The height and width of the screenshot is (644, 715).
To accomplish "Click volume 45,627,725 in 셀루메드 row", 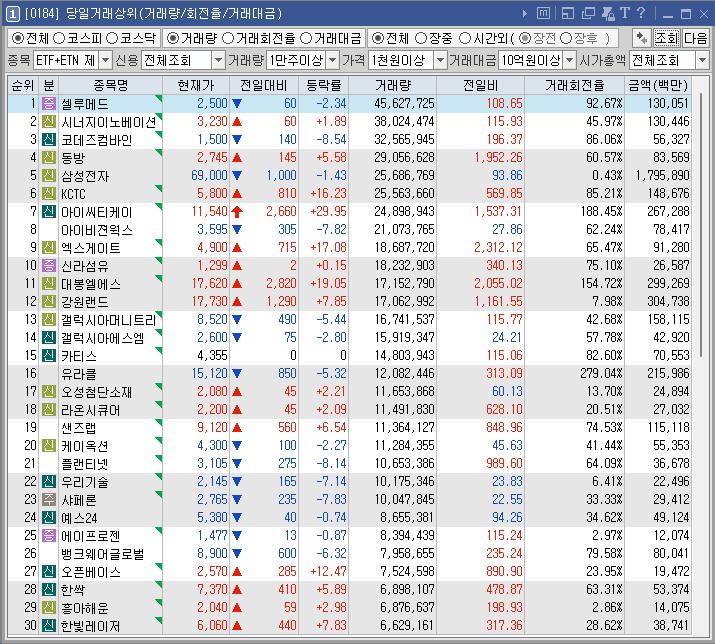I will coord(404,104).
